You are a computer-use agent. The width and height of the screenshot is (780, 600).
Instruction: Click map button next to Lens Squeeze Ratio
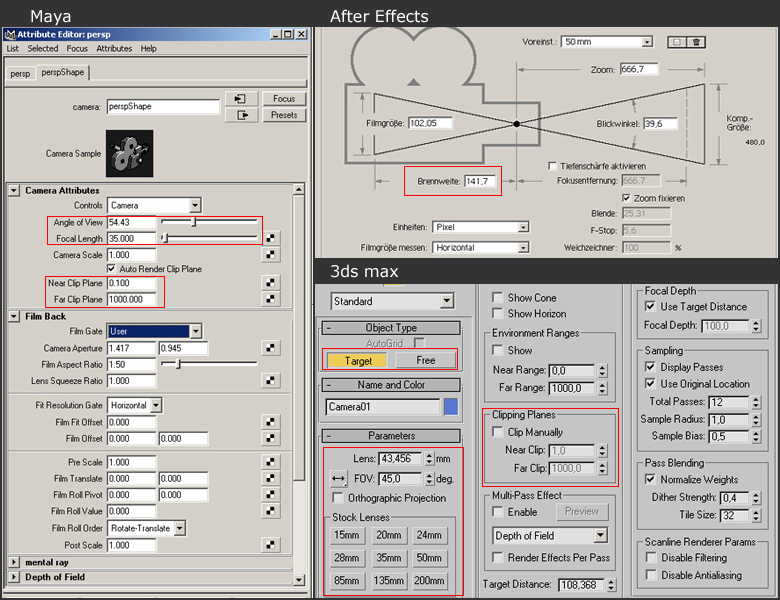[x=271, y=381]
